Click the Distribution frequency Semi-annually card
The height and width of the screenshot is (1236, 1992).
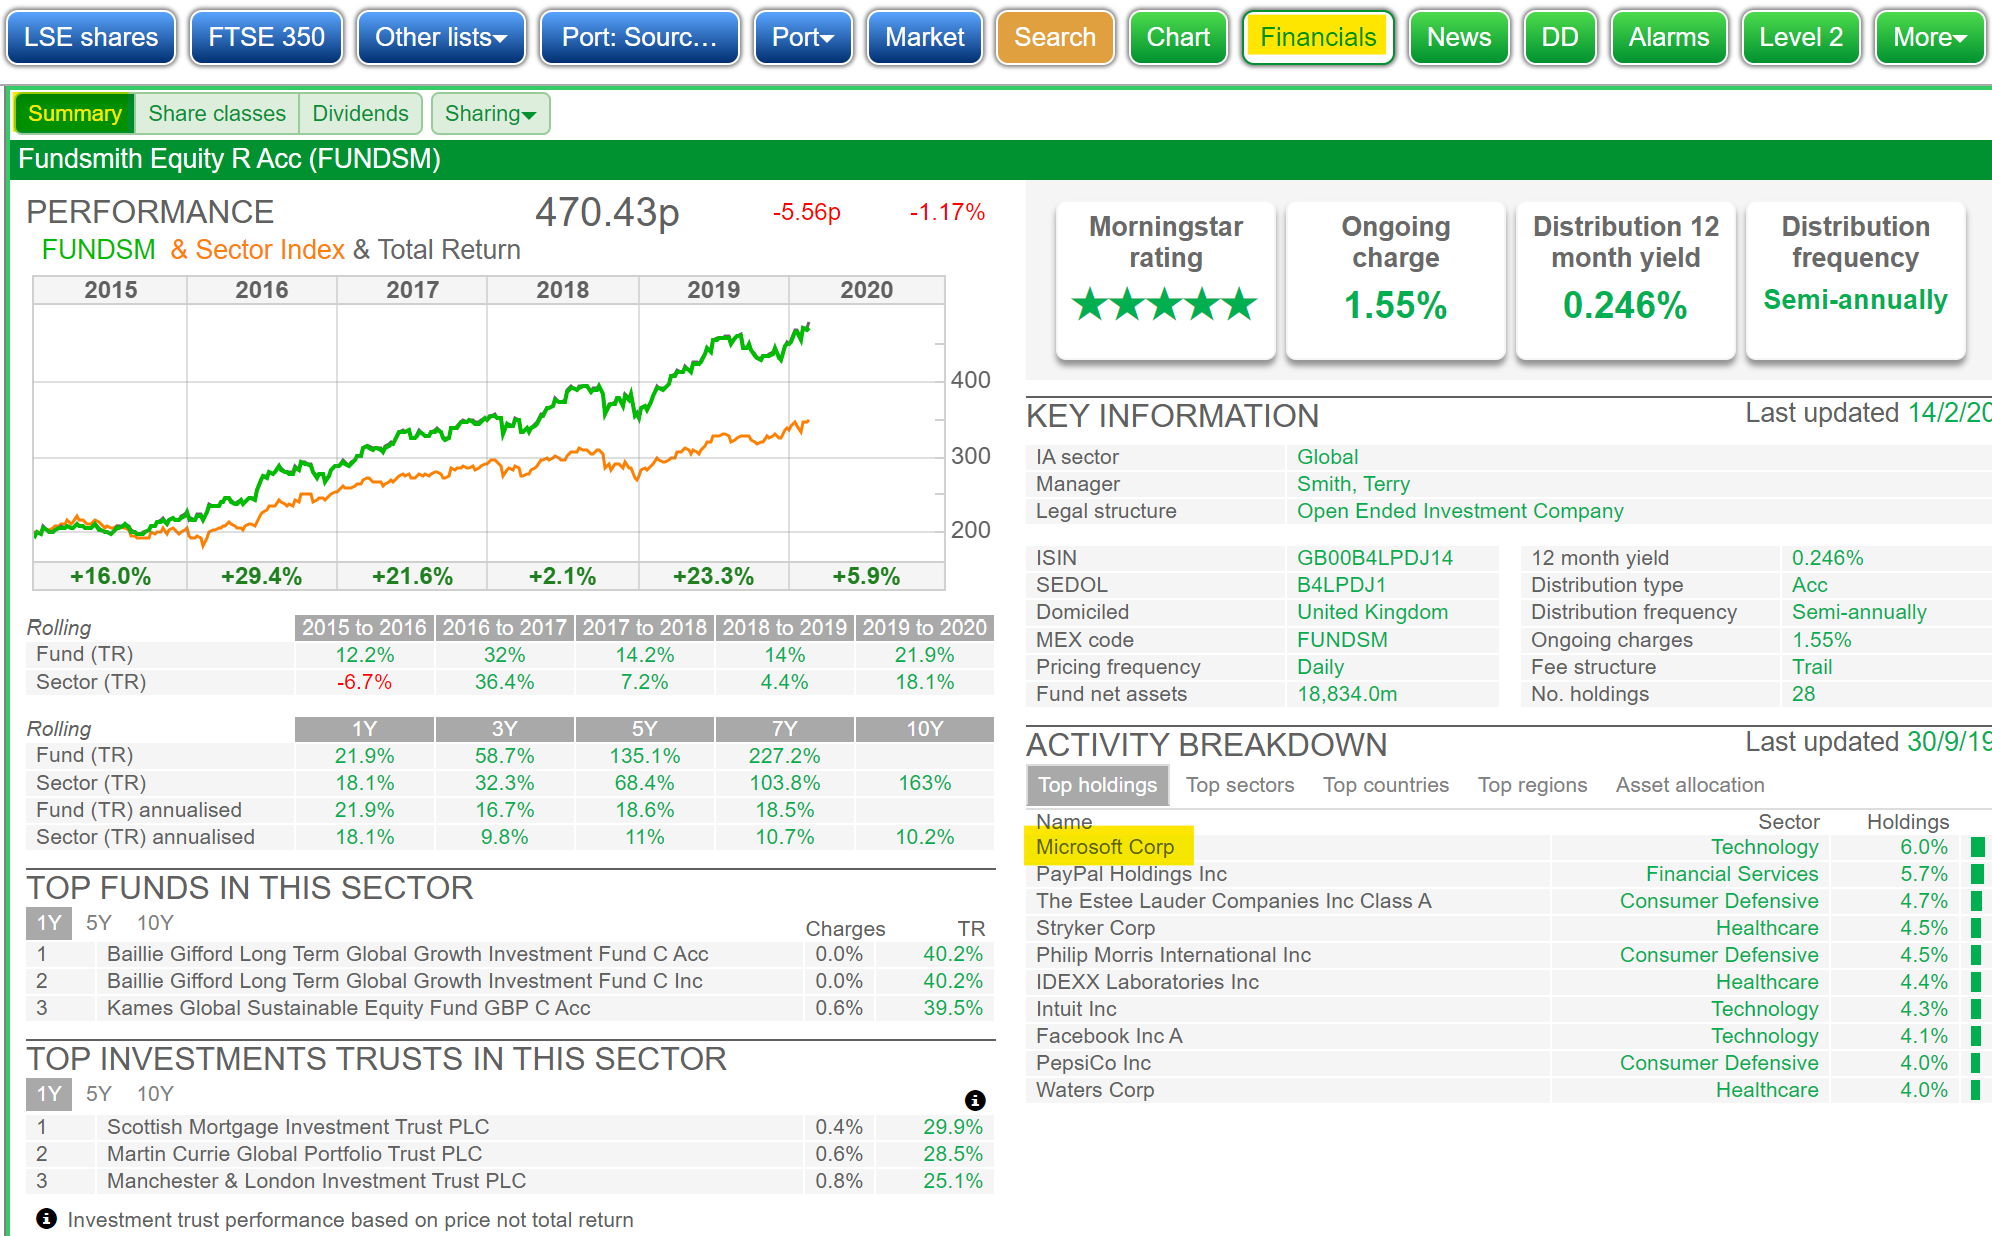[1855, 280]
